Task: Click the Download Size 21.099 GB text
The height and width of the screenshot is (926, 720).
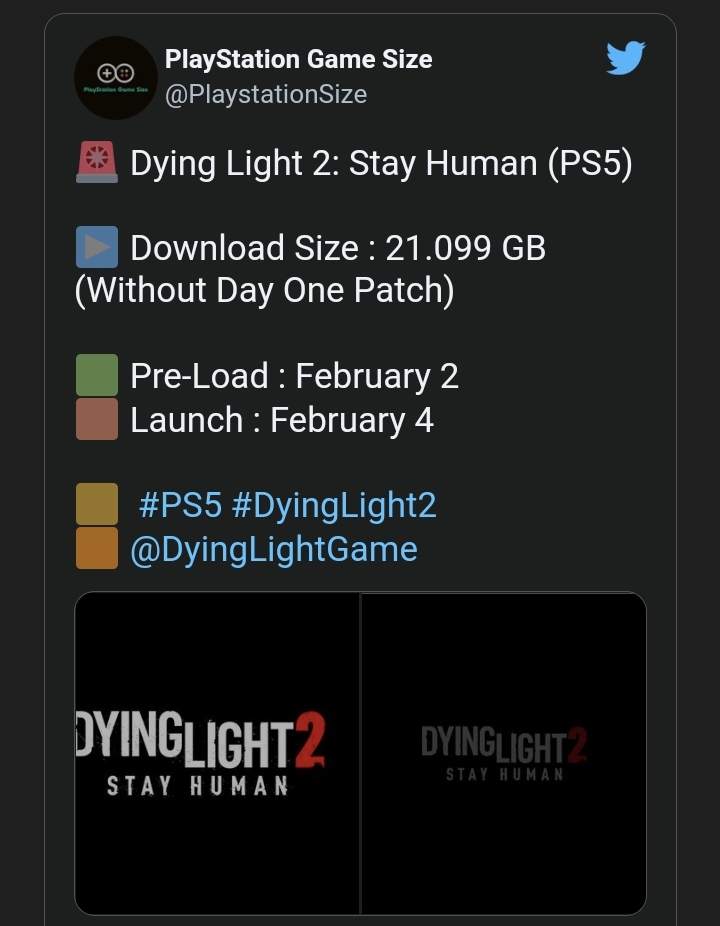Action: pyautogui.click(x=338, y=247)
